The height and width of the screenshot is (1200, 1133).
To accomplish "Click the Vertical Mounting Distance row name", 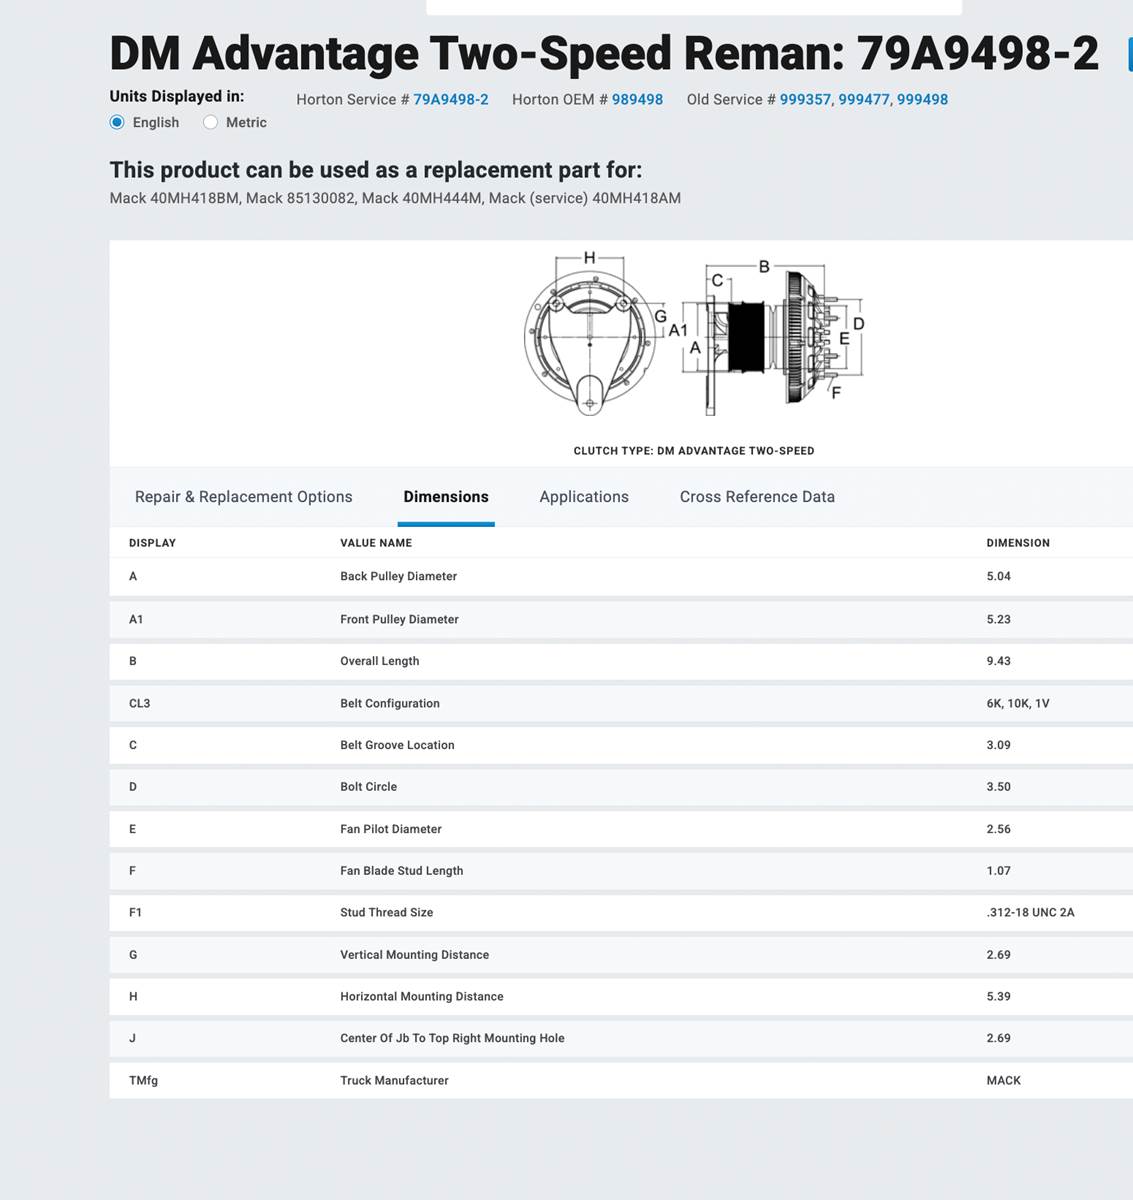I will pyautogui.click(x=415, y=955).
